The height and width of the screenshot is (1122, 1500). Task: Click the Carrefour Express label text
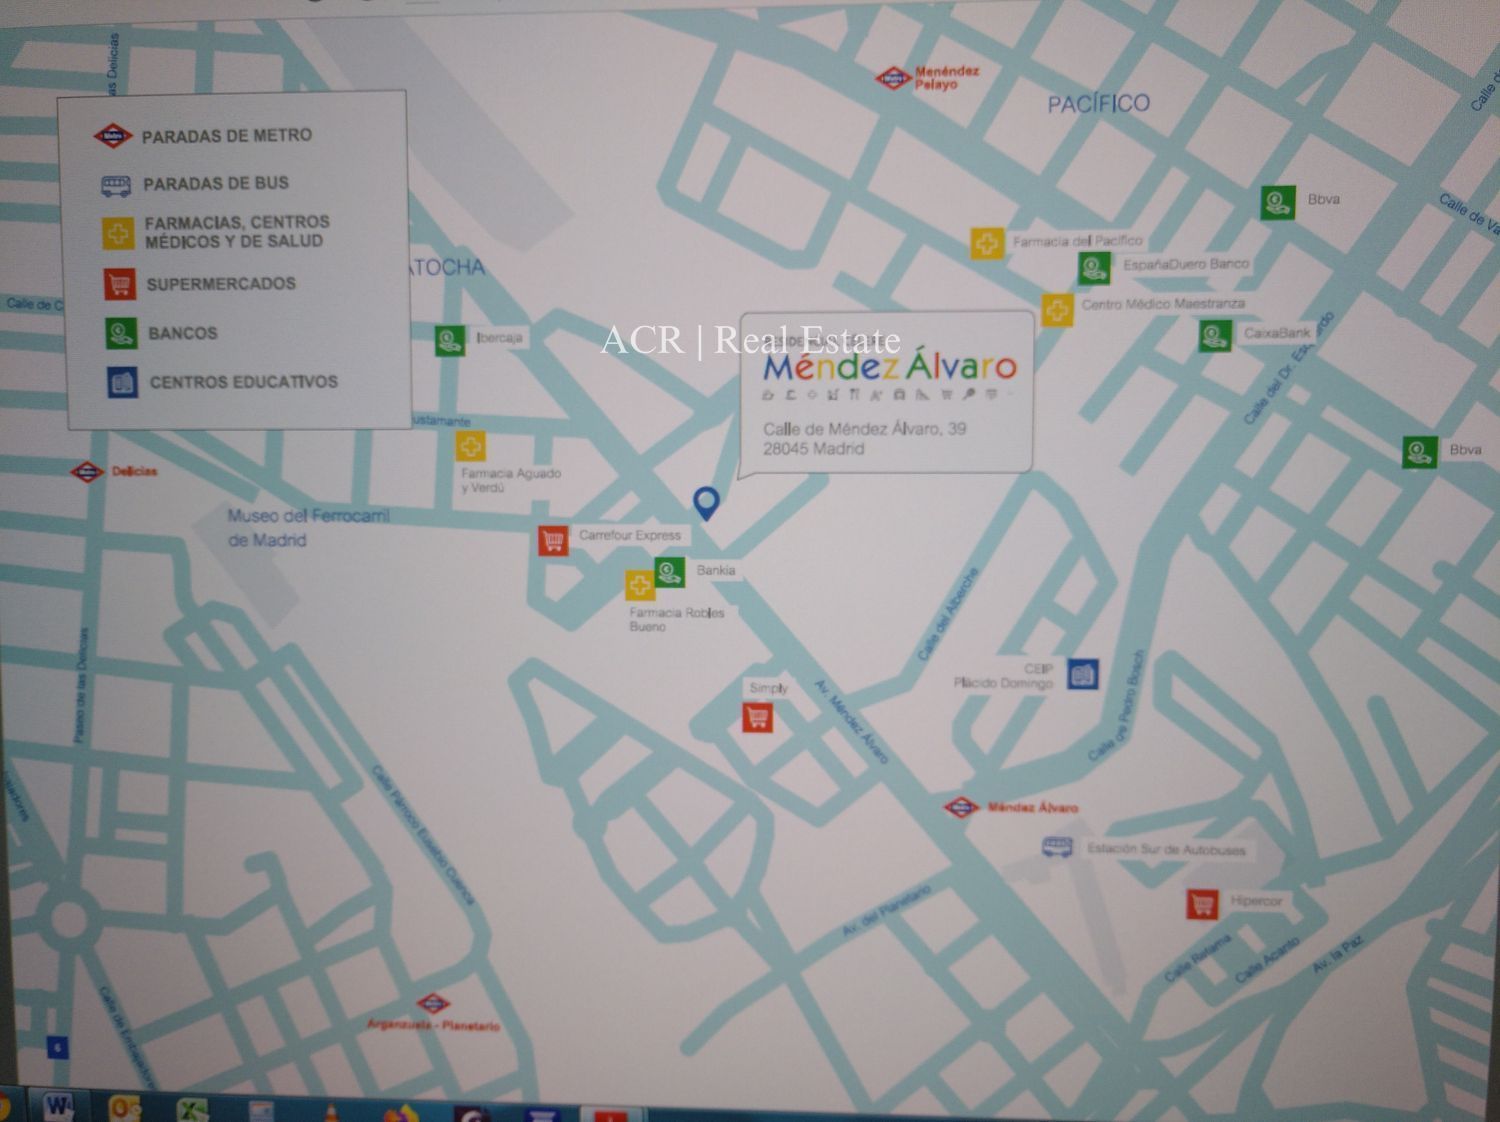coord(630,535)
